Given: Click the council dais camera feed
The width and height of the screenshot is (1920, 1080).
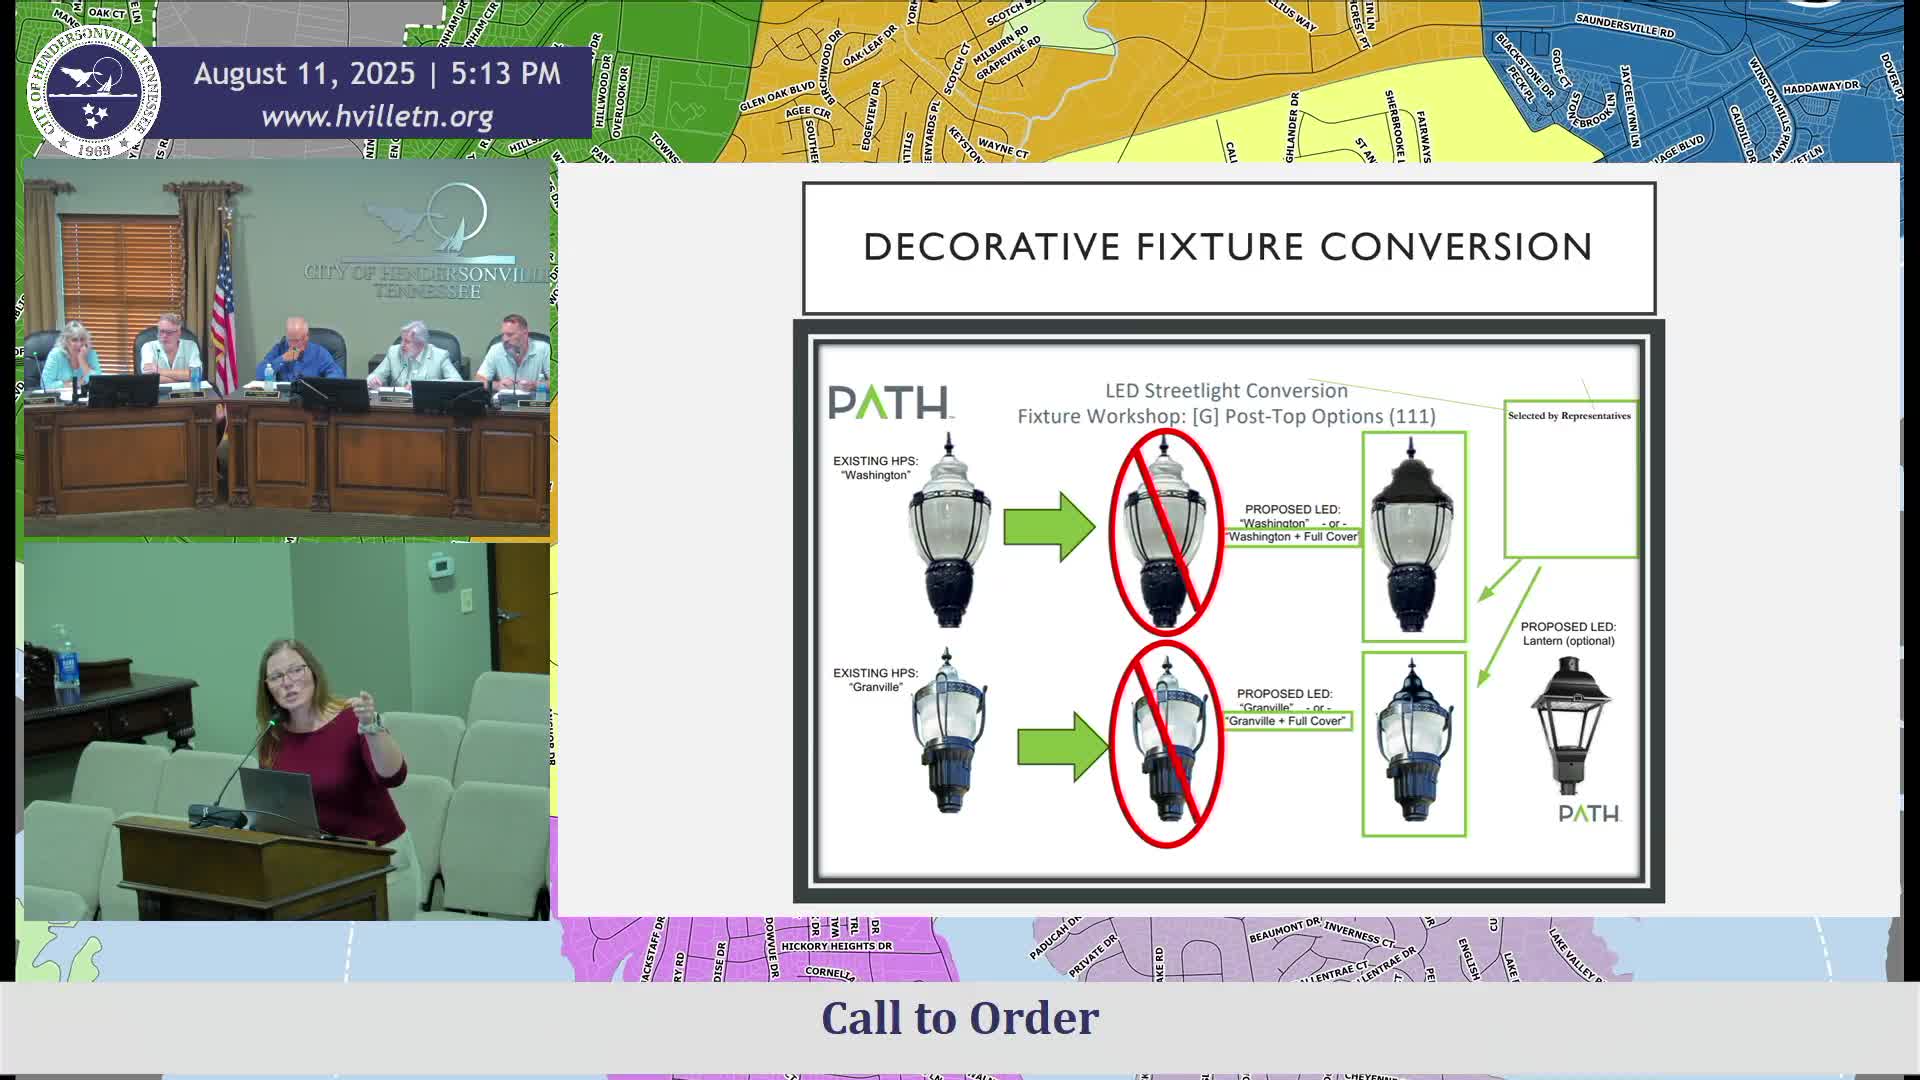Looking at the screenshot, I should (287, 350).
